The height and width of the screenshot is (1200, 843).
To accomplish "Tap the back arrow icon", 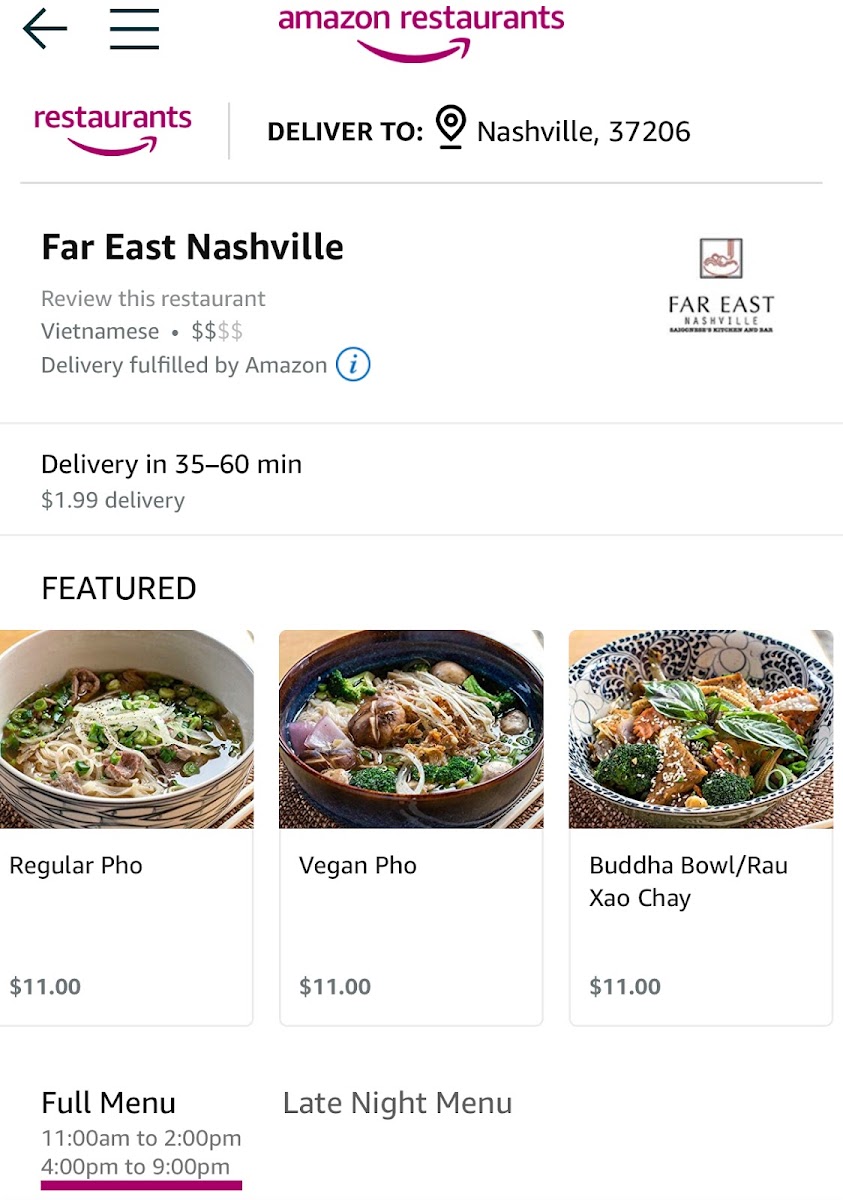I will click(x=45, y=28).
